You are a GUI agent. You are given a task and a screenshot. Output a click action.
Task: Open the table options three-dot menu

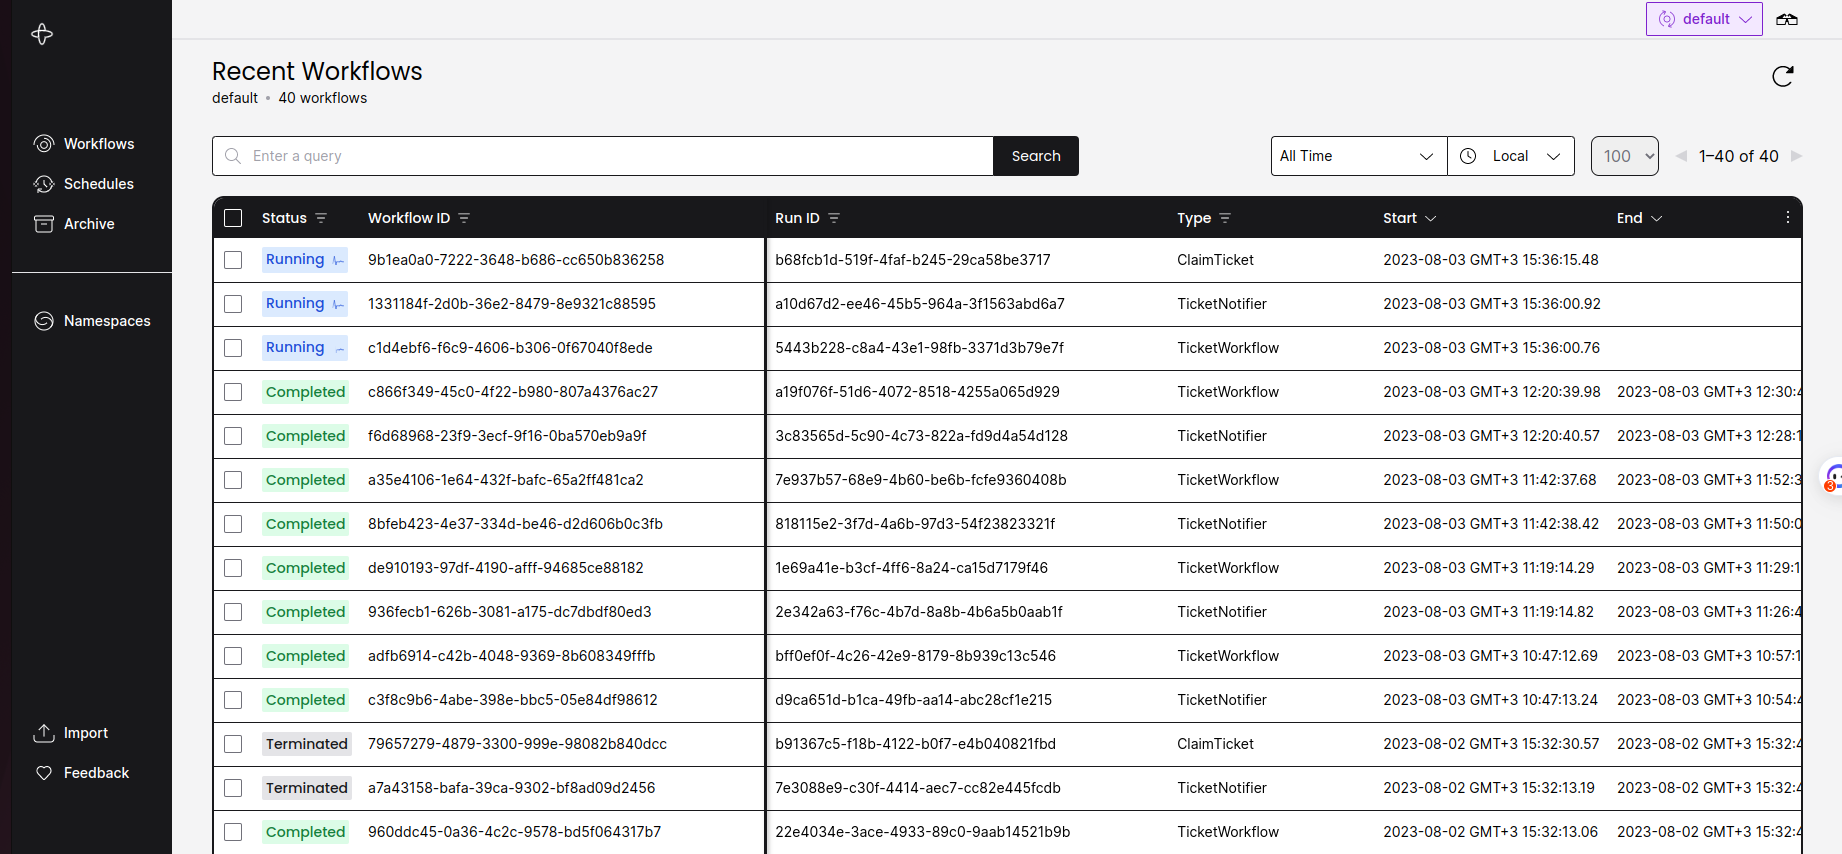click(x=1788, y=217)
